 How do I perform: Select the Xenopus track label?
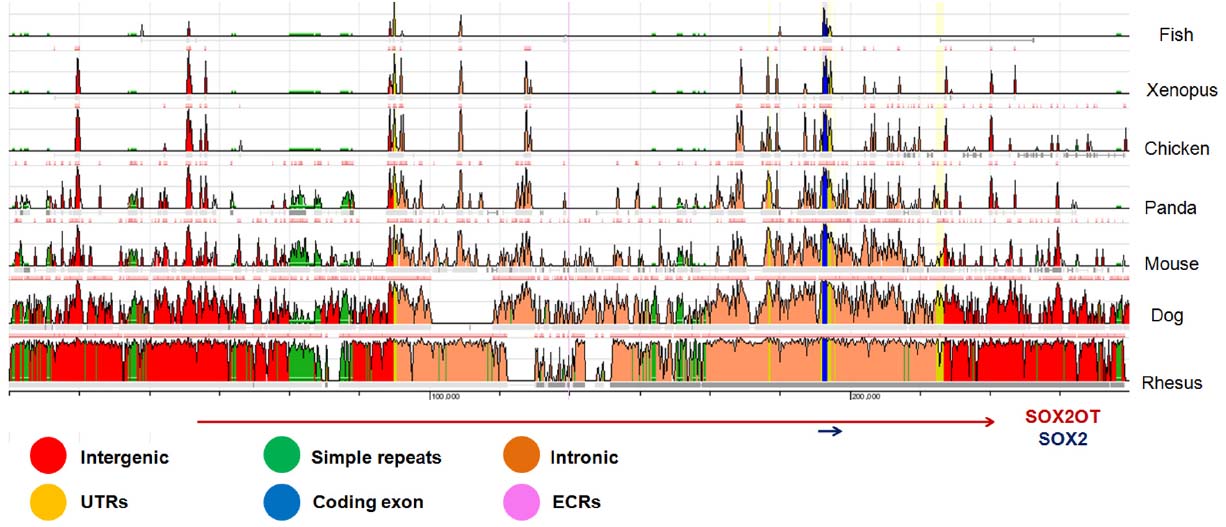1181,90
